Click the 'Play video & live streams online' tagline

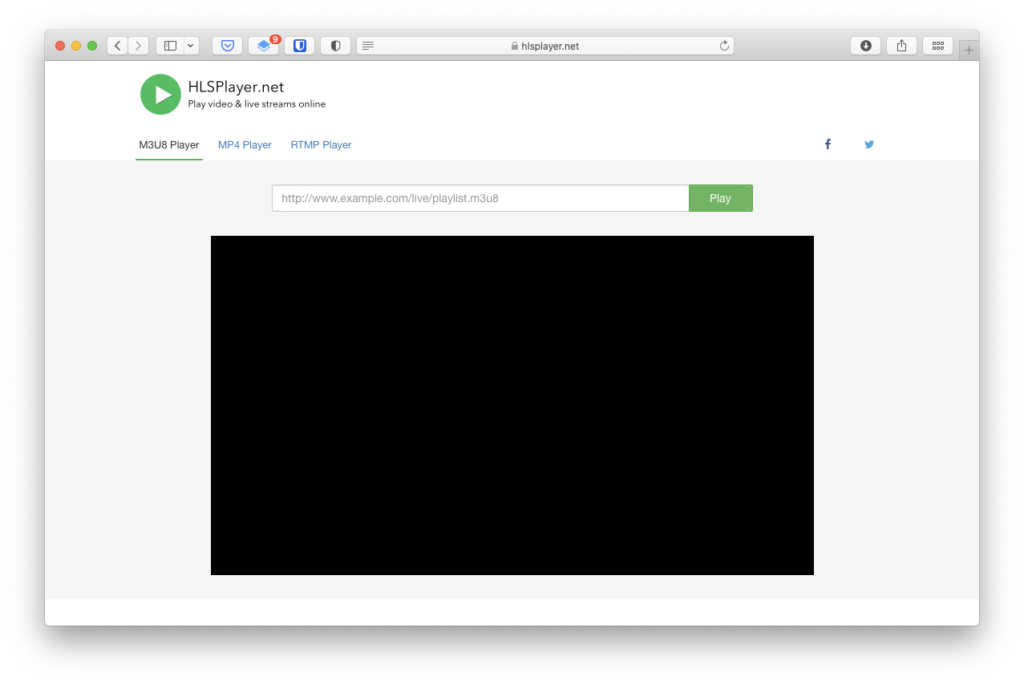click(257, 104)
